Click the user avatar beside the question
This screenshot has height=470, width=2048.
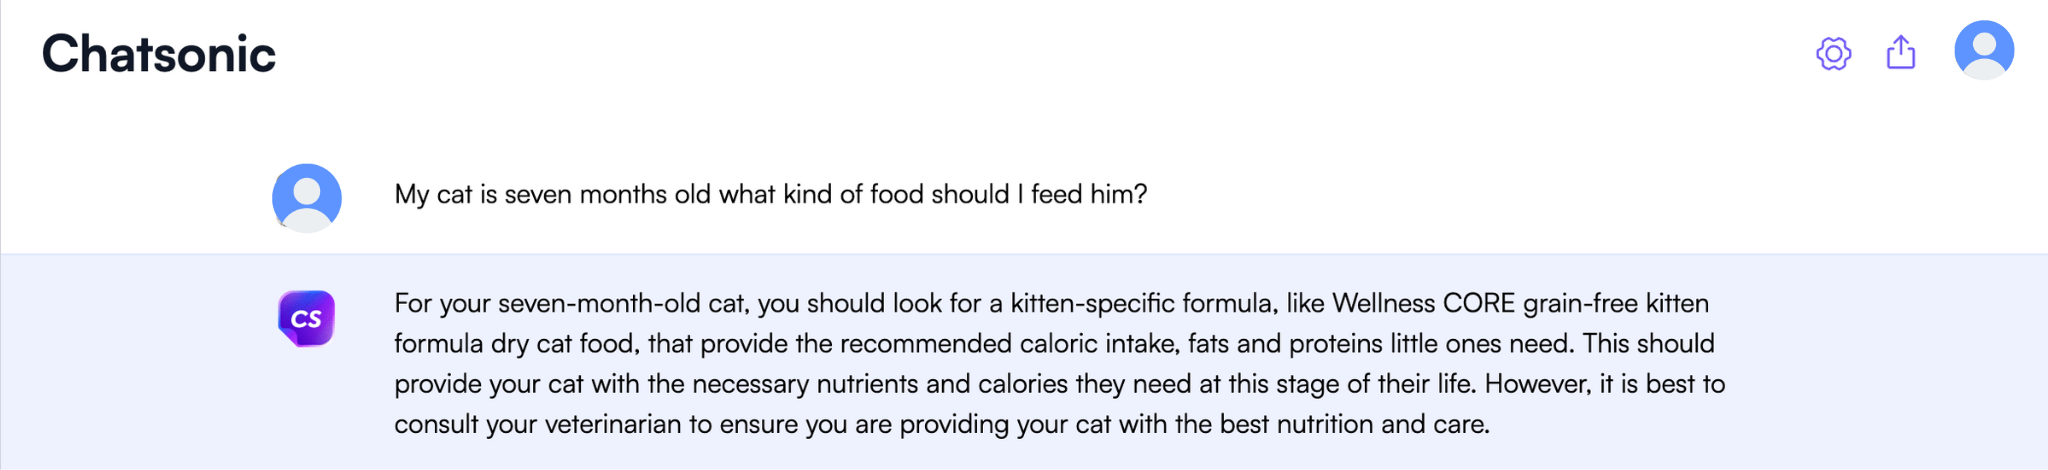(307, 198)
